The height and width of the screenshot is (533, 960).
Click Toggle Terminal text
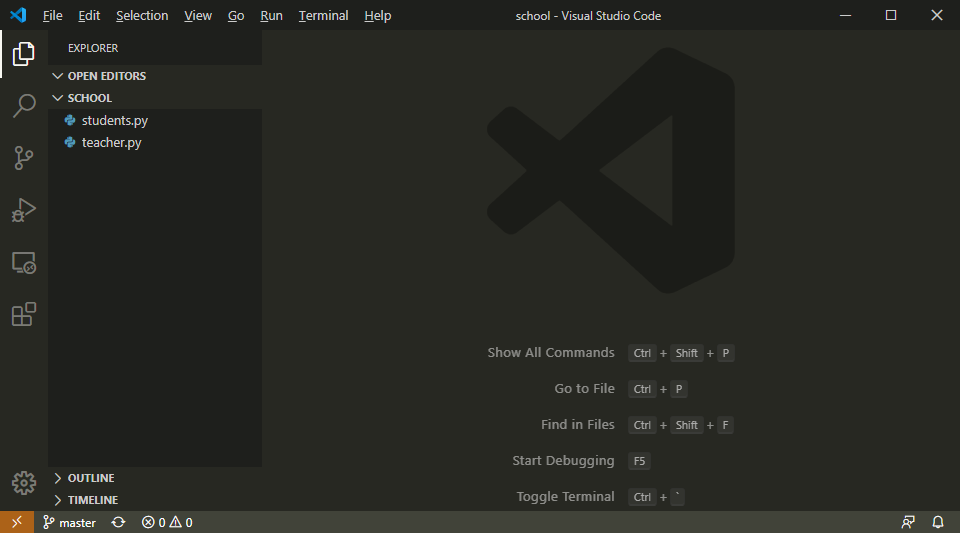tap(565, 497)
